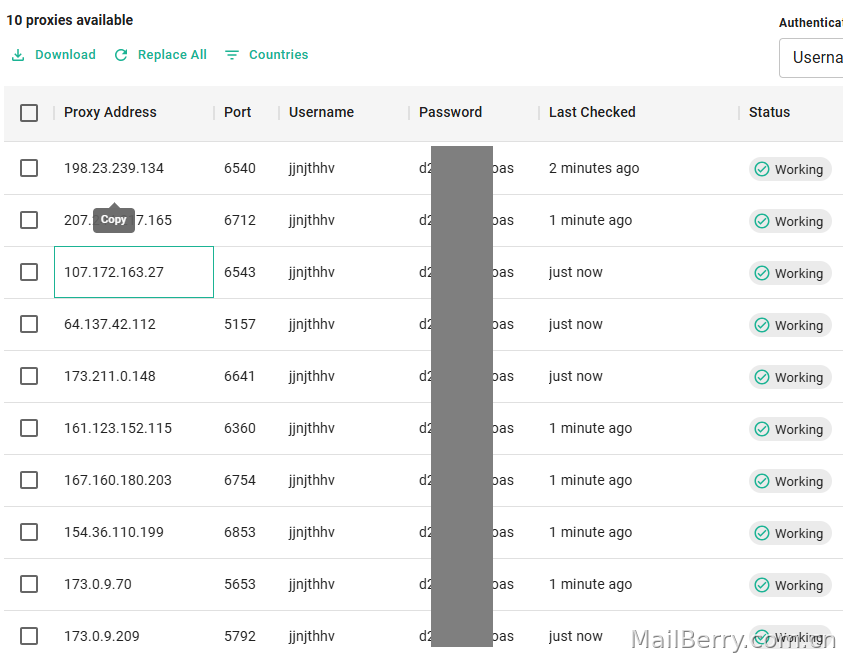Viewport: 843px width, 657px height.
Task: Click port value 6540
Action: pos(240,168)
